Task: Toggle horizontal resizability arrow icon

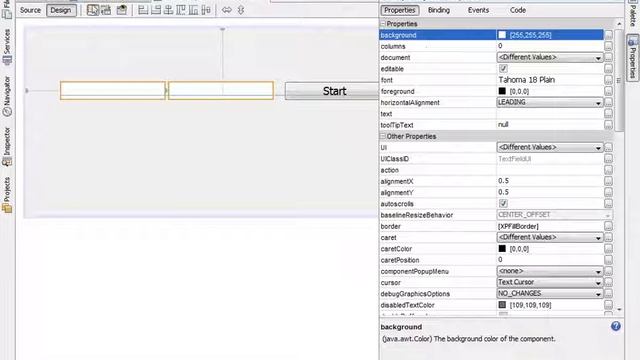Action: [227, 10]
